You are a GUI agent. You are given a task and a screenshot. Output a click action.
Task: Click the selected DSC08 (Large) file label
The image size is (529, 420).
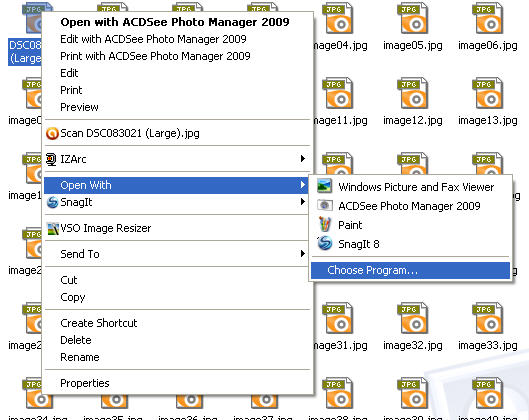(25, 52)
